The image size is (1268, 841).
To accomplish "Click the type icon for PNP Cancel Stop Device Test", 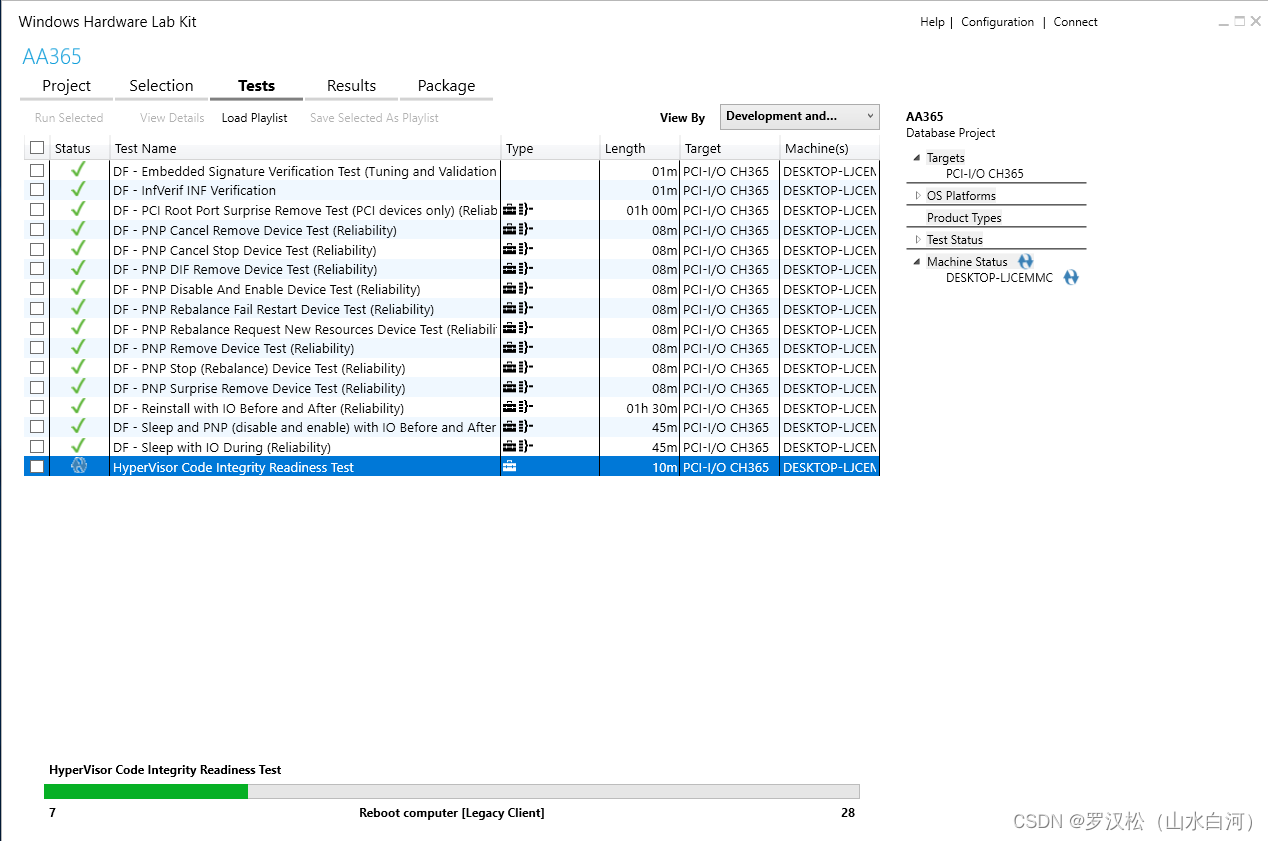I will pyautogui.click(x=518, y=250).
